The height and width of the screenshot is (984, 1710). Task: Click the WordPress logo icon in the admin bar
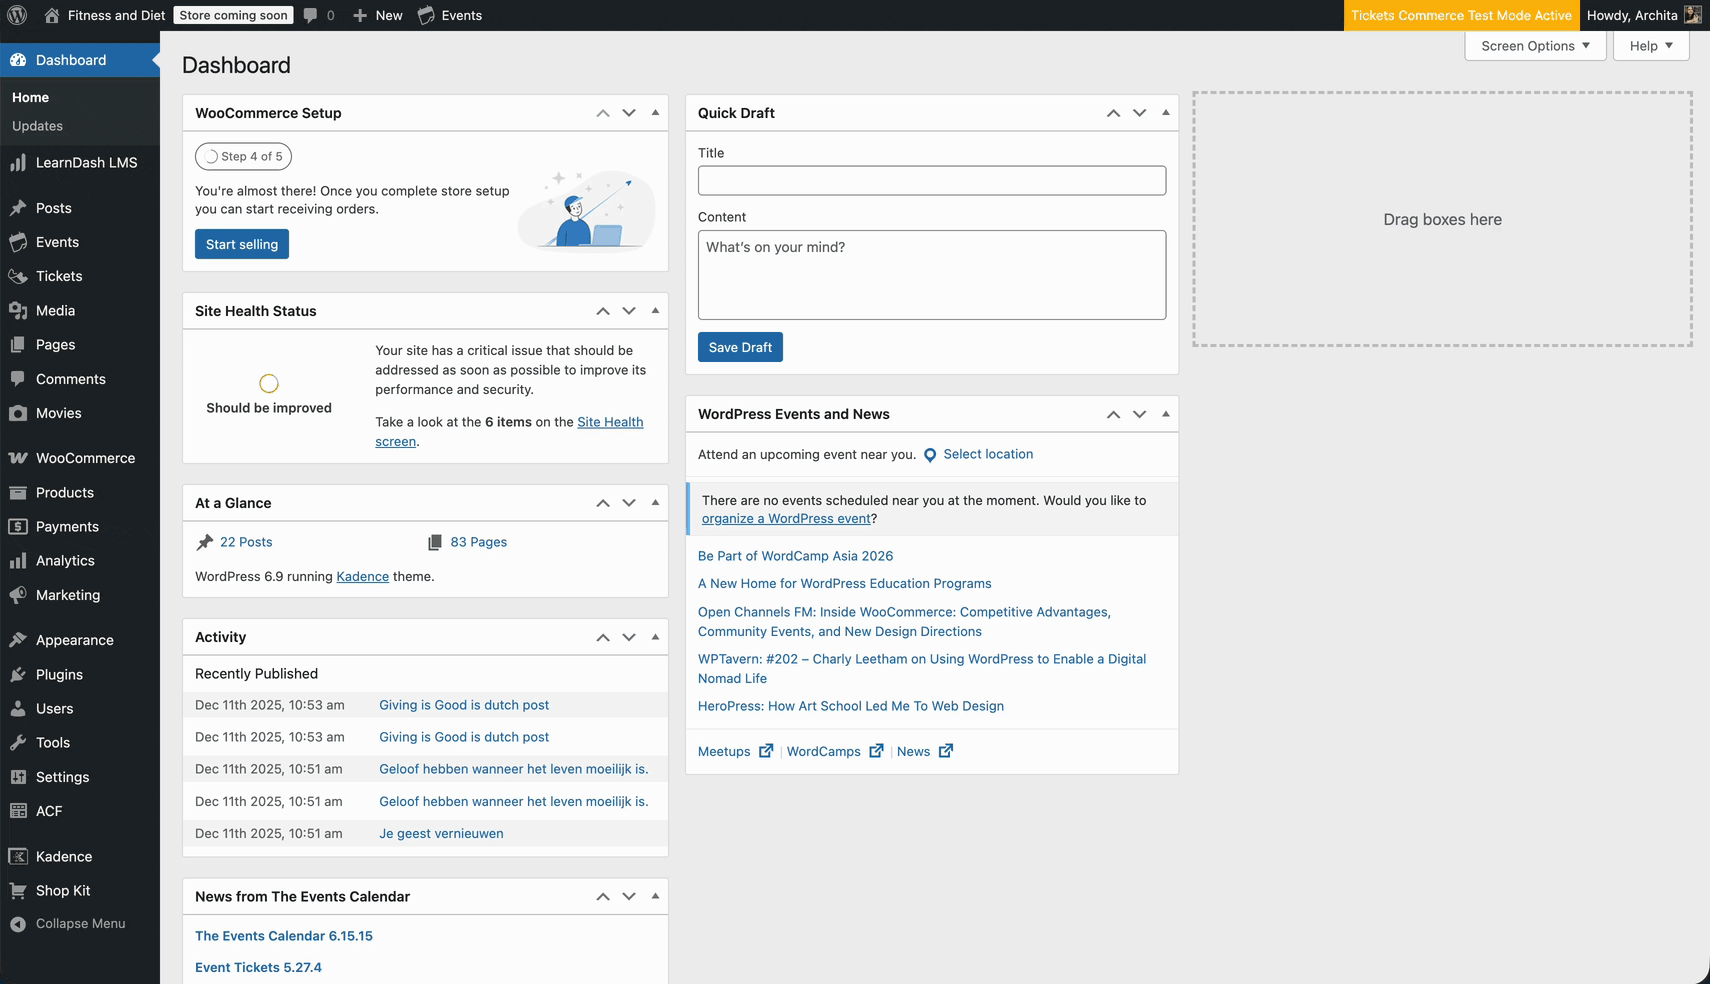17,15
